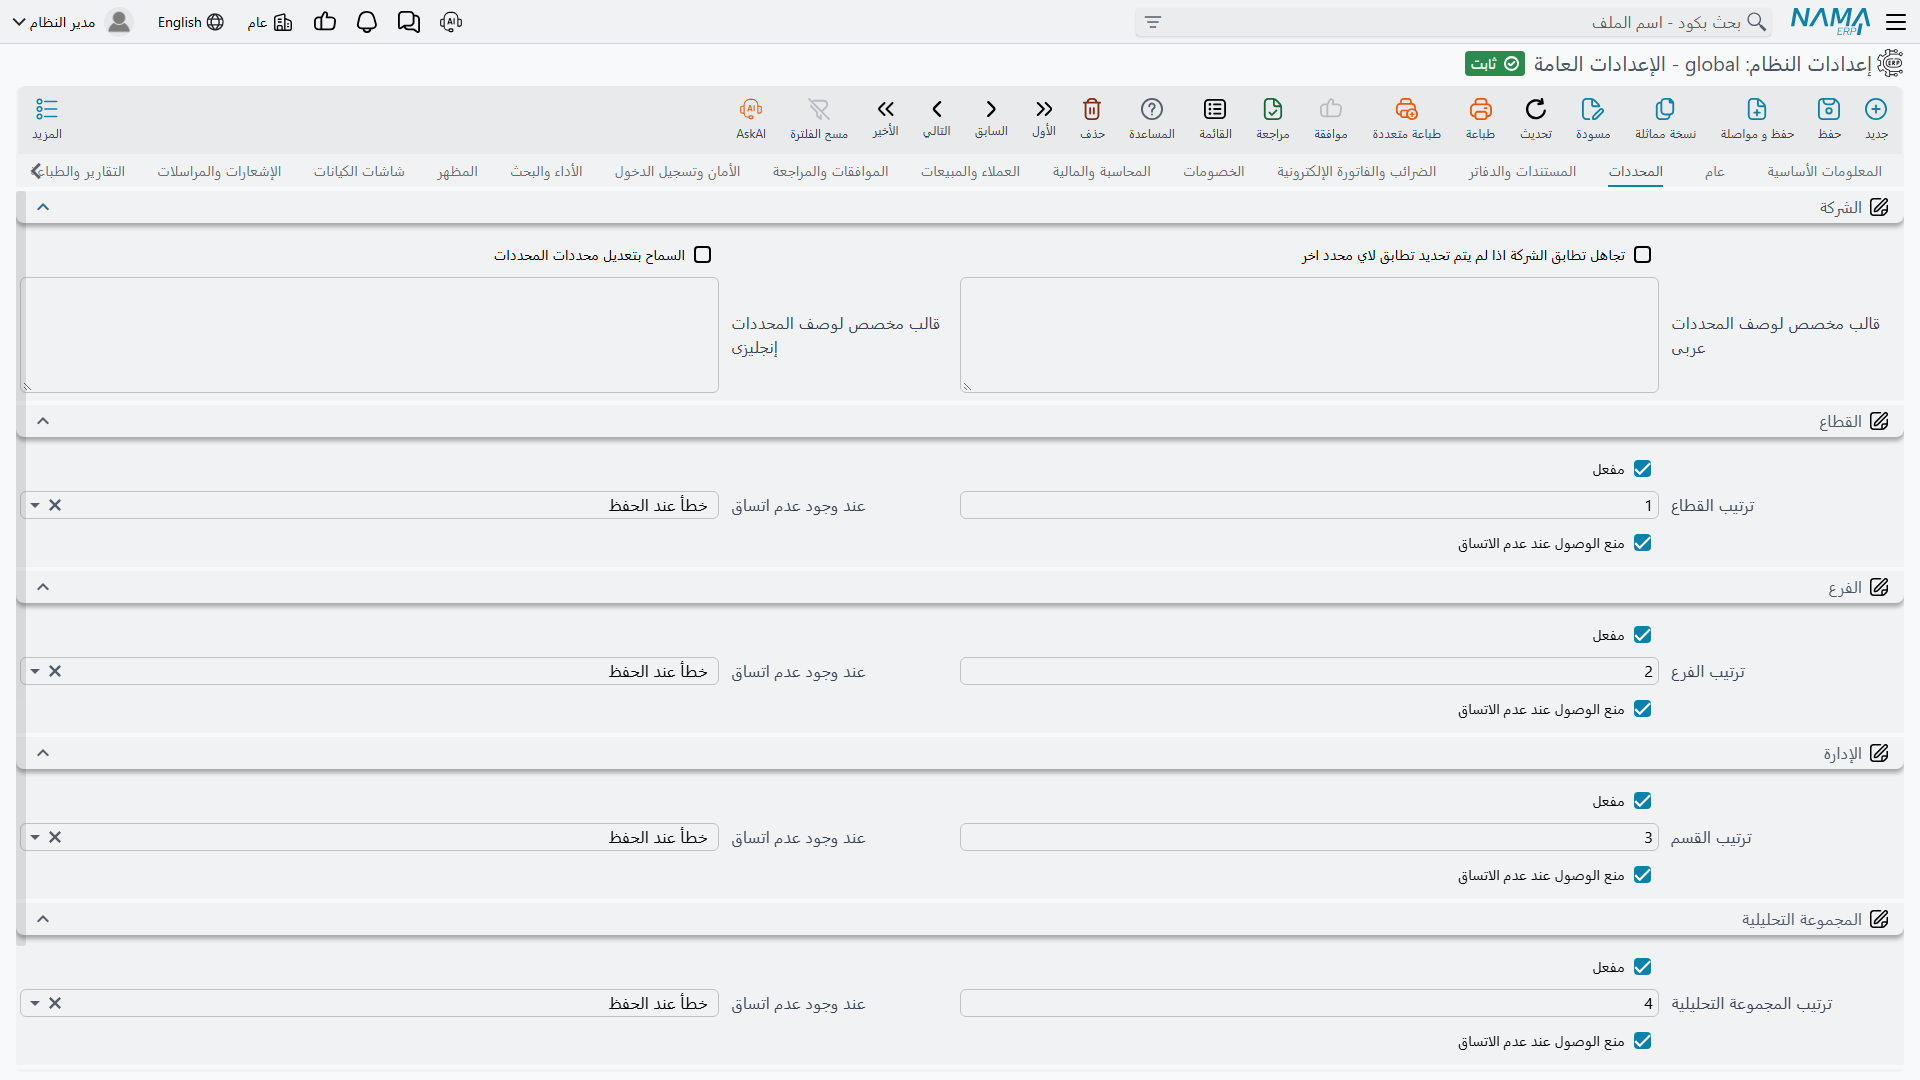The height and width of the screenshot is (1080, 1920).
Task: Uncheck مفعل in the القطاع section
Action: click(x=1643, y=469)
